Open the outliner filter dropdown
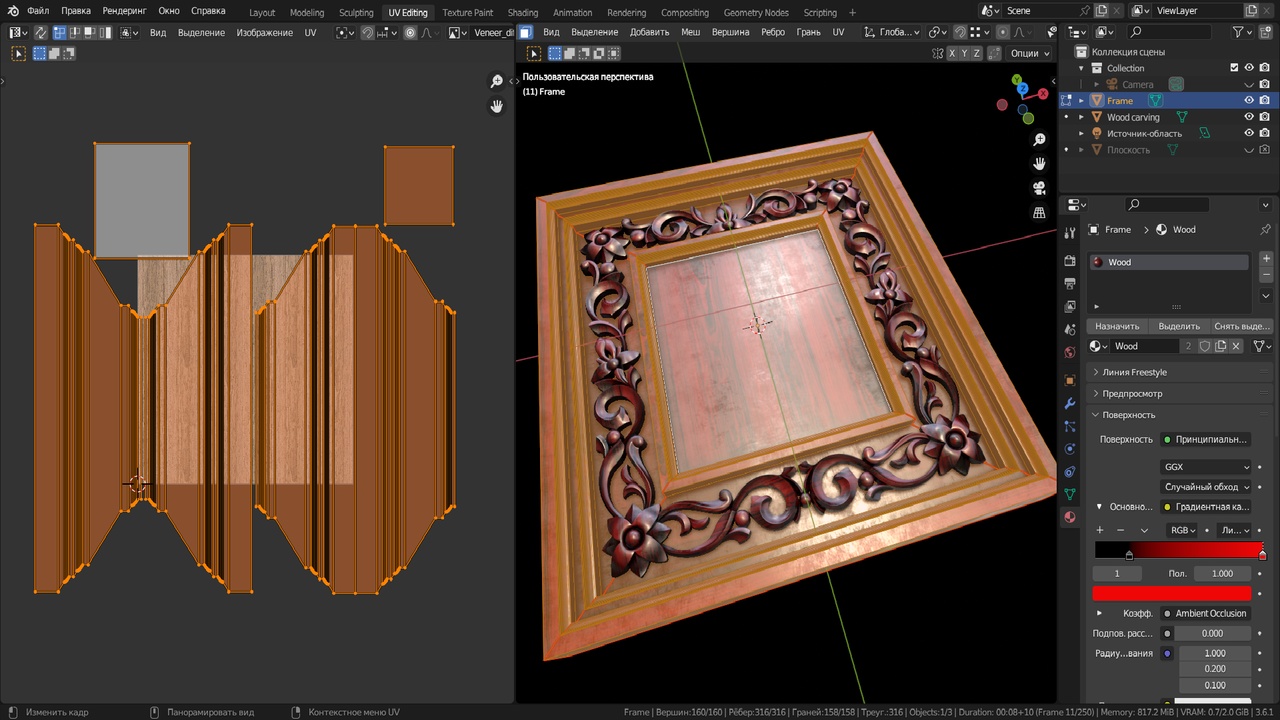 (1243, 32)
